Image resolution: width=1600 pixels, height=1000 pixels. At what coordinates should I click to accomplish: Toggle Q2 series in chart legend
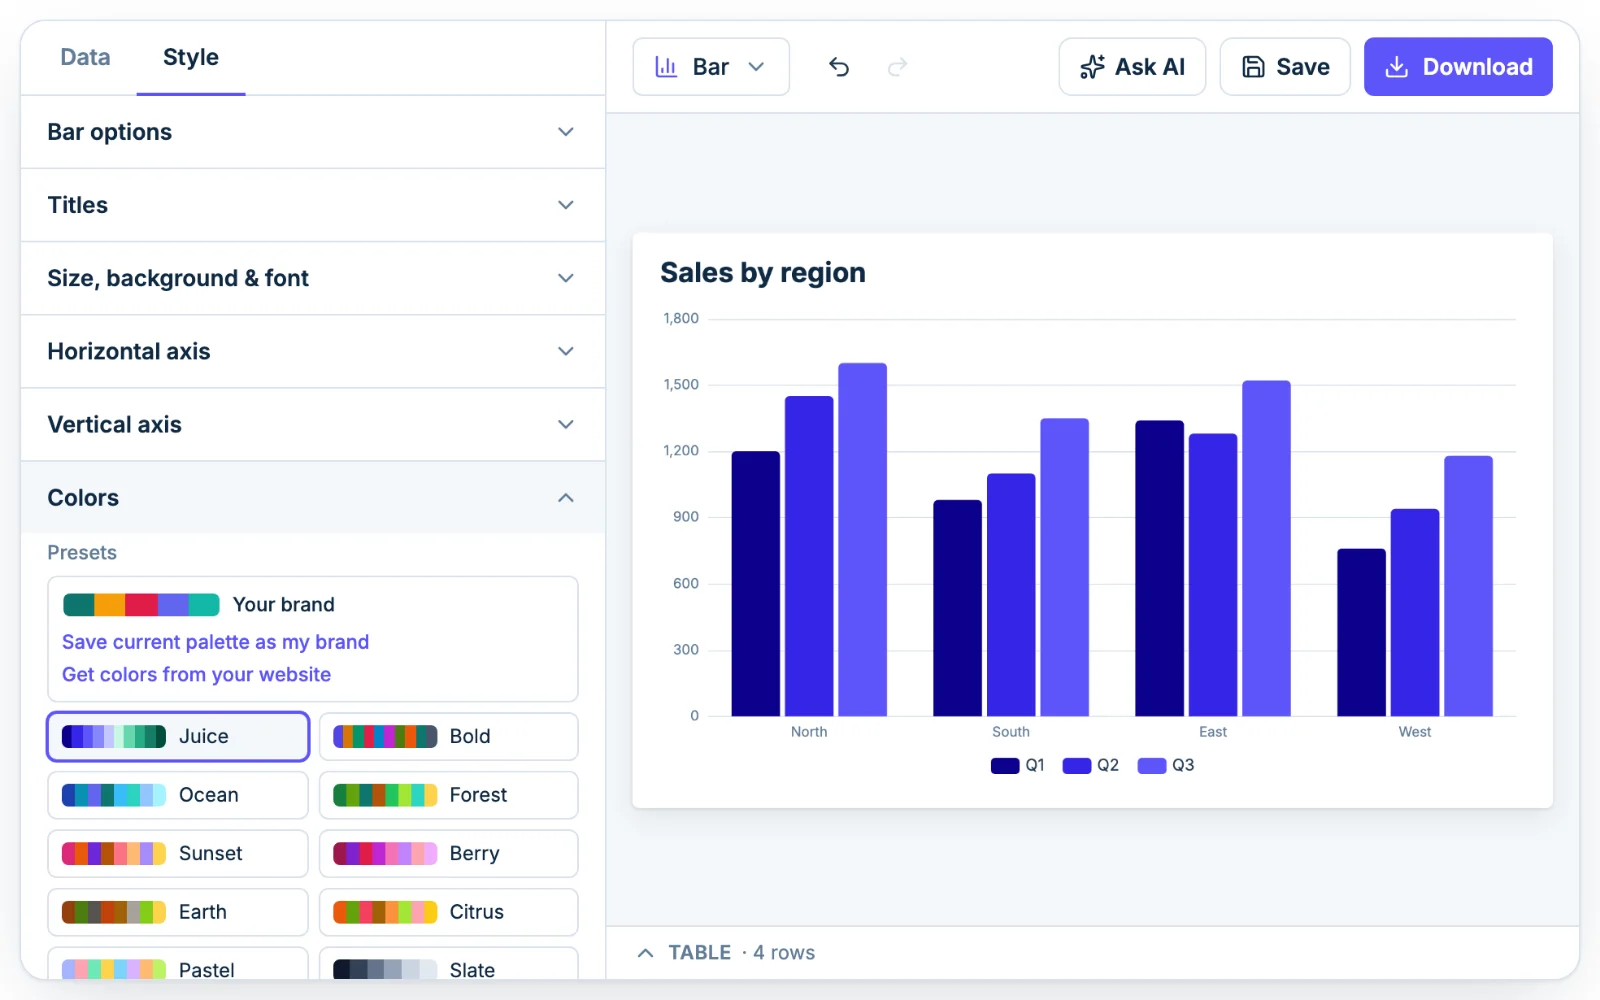[x=1090, y=766]
